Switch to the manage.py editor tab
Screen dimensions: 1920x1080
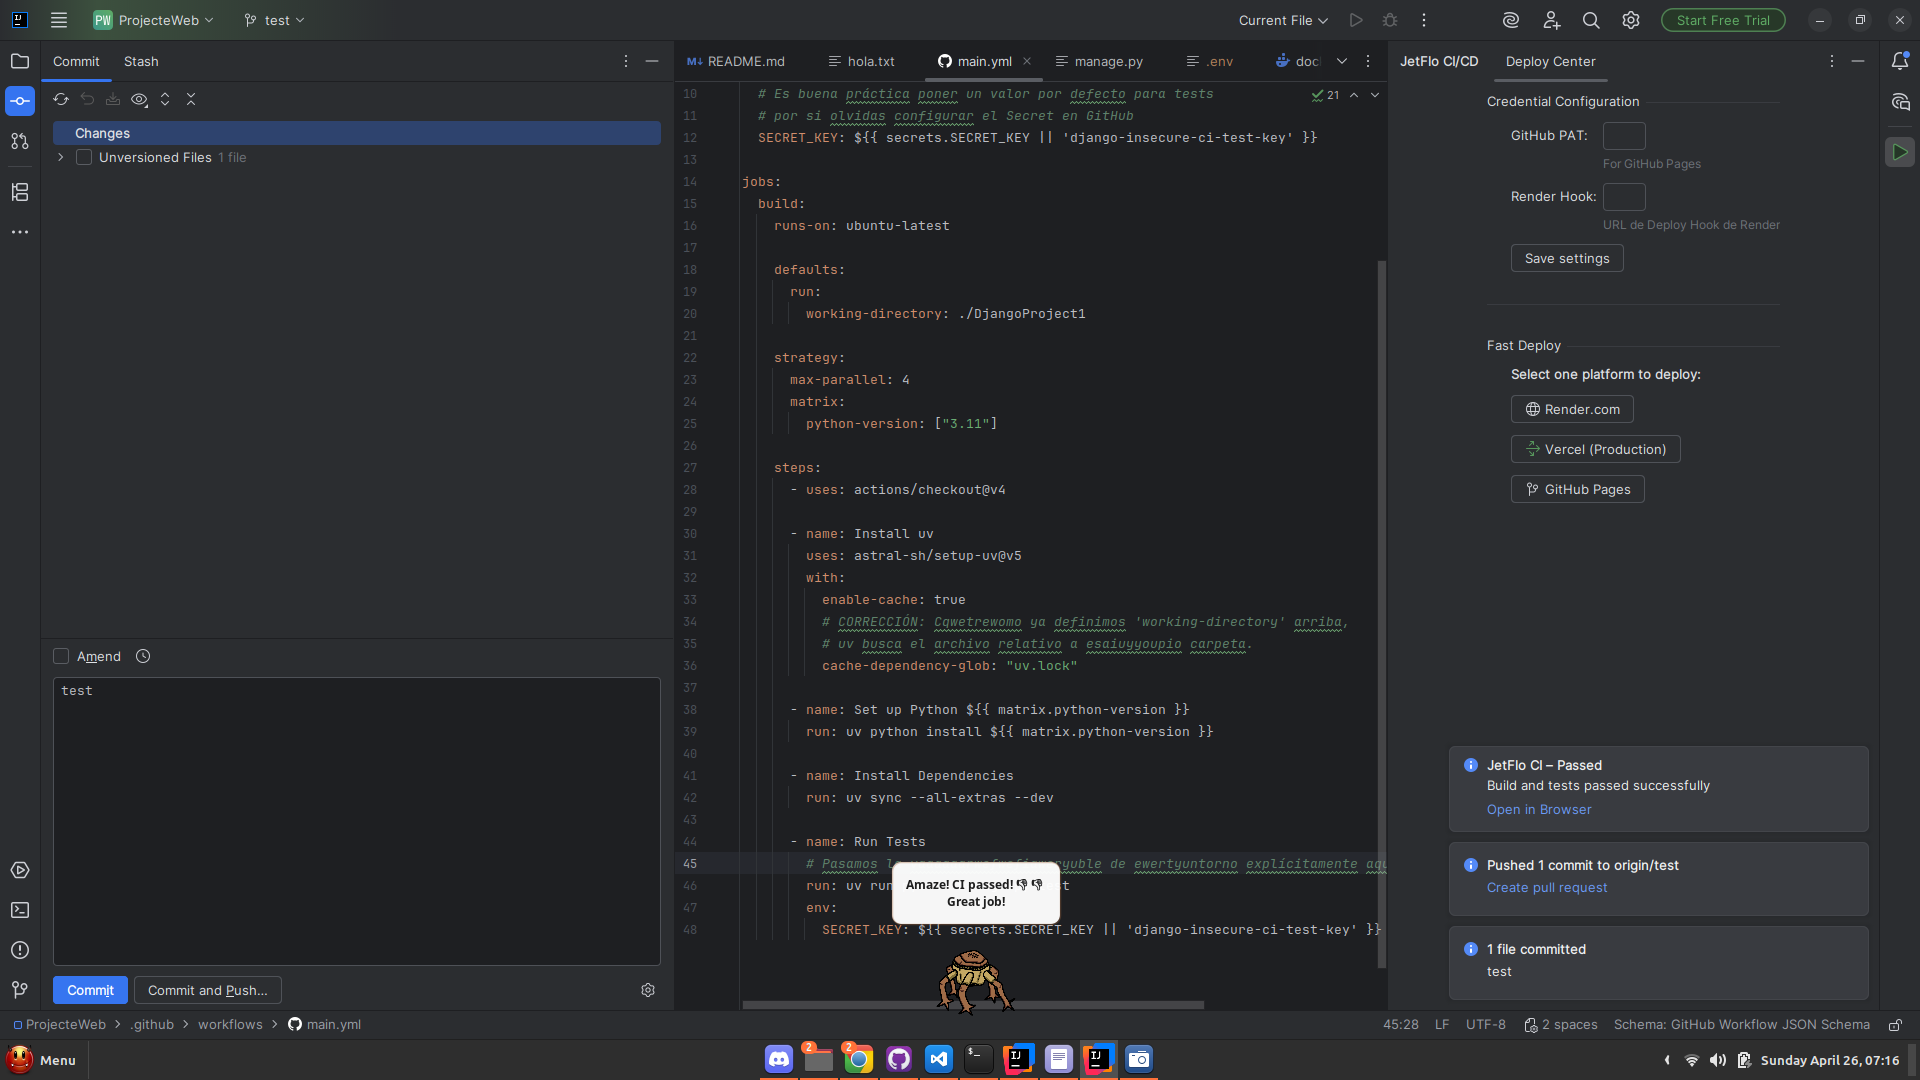[1108, 61]
